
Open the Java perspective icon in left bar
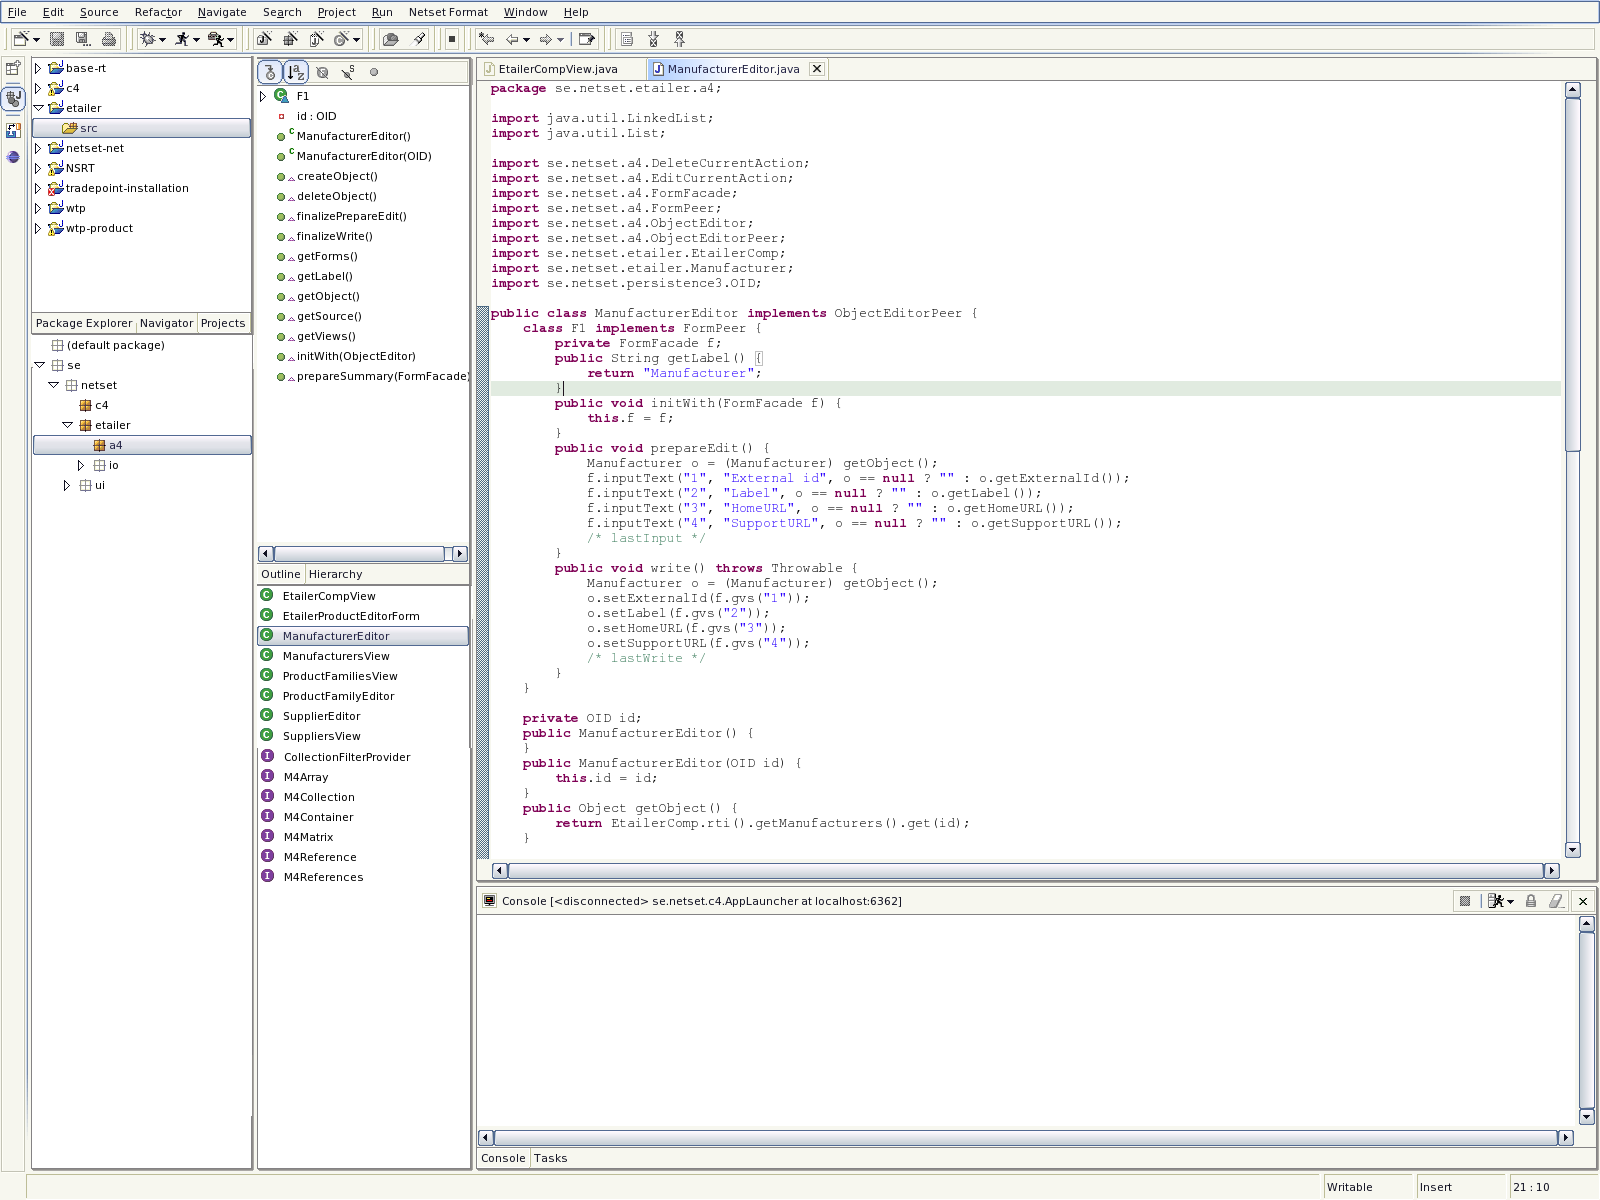pyautogui.click(x=13, y=98)
